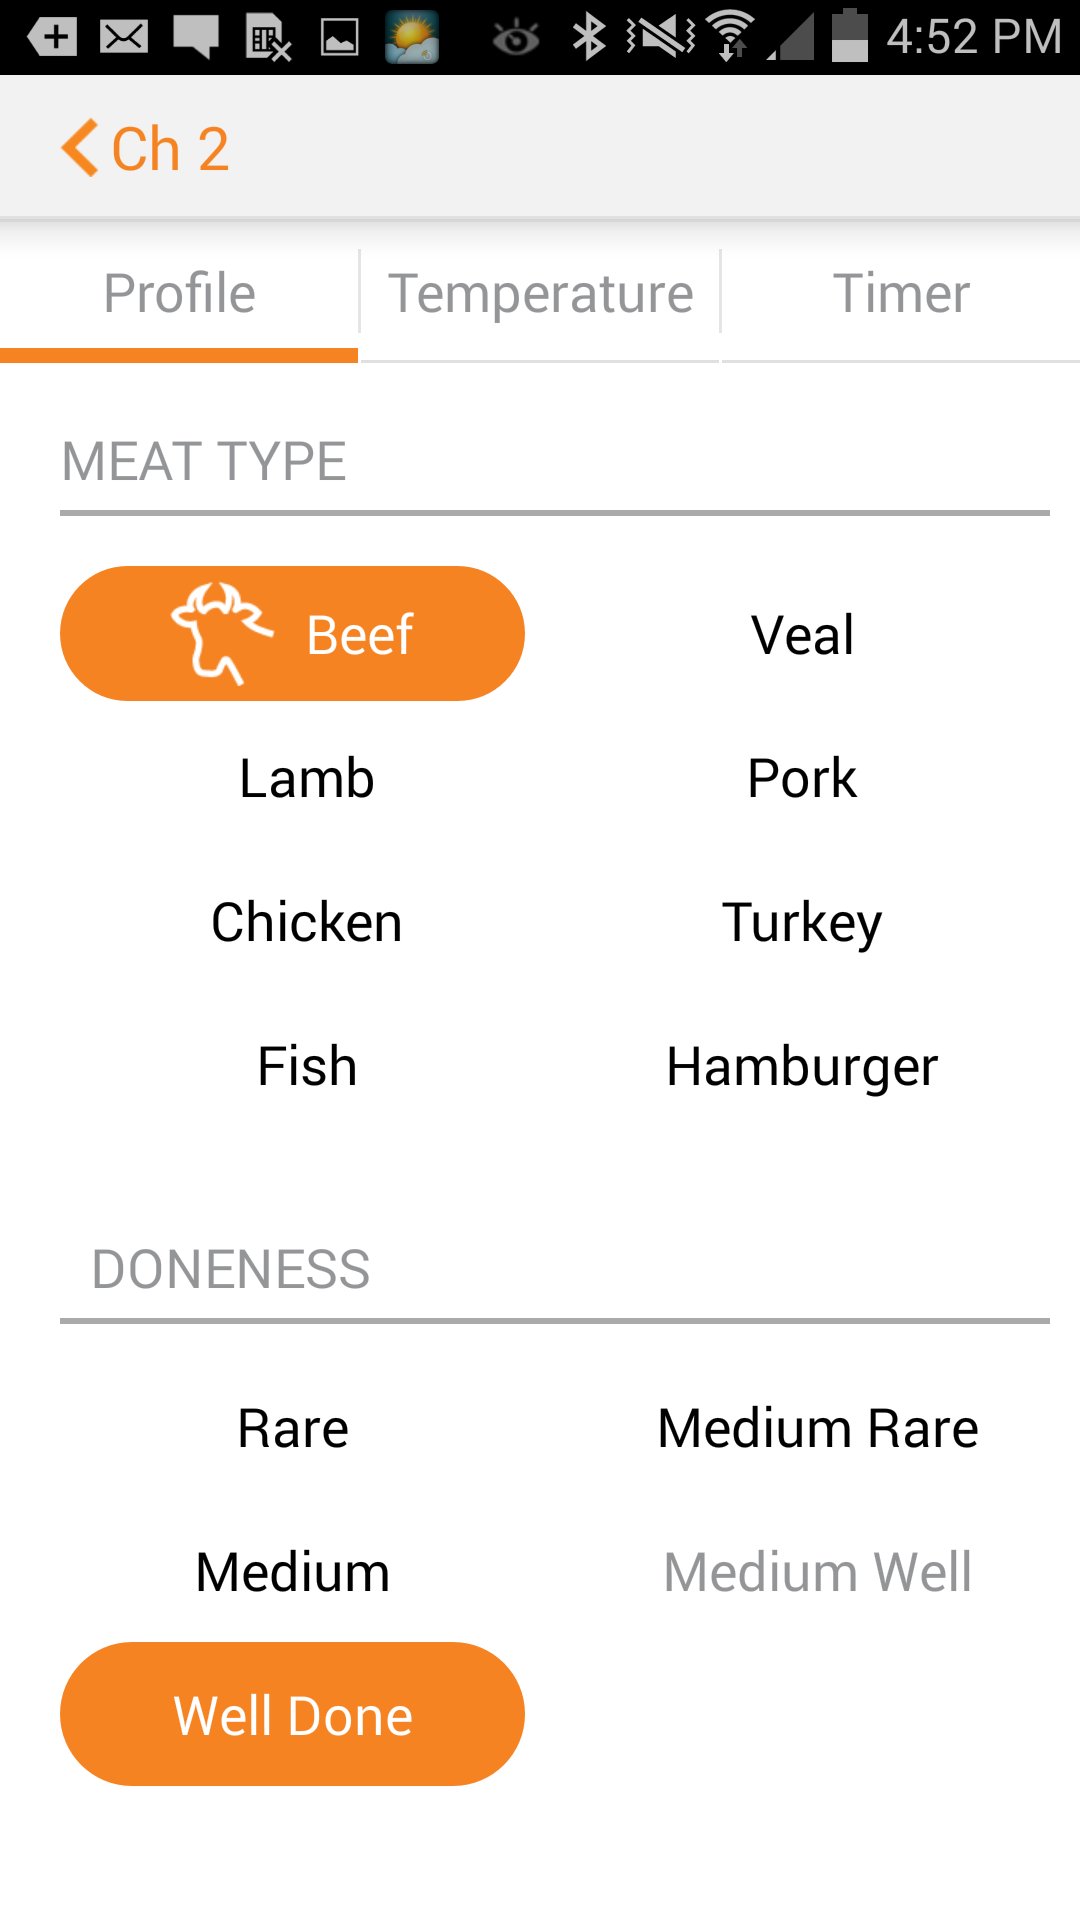
Task: Tap the Bluetooth status icon
Action: click(588, 38)
